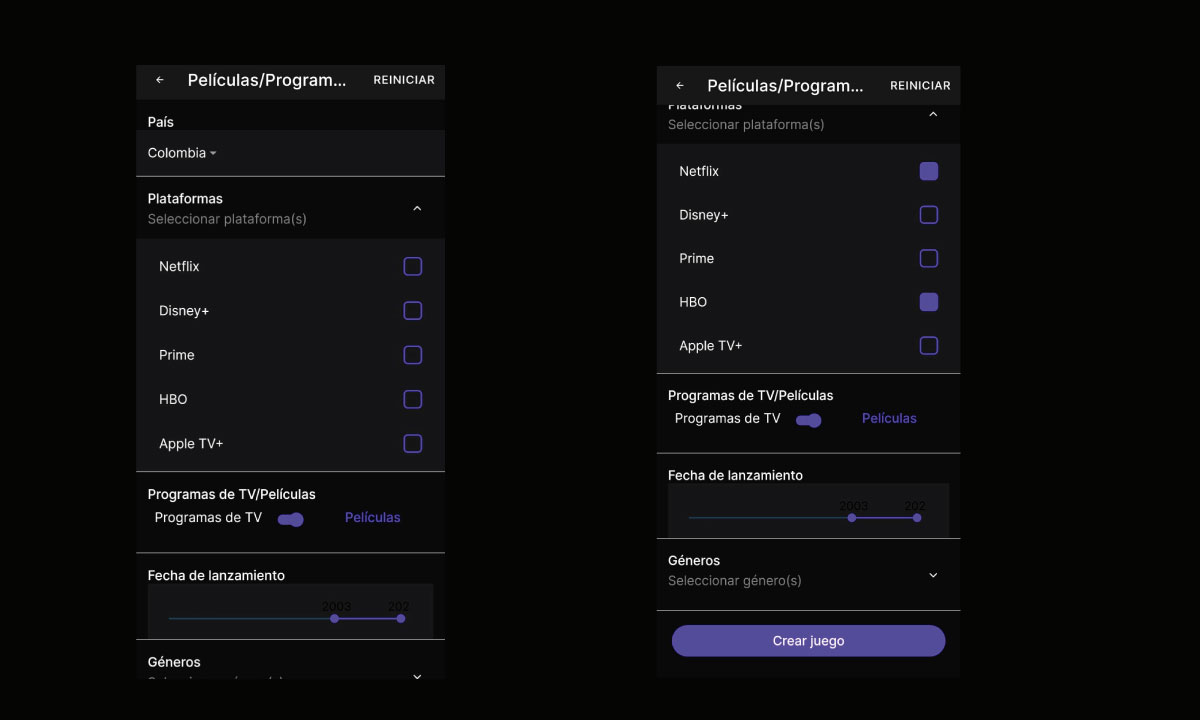Tap purple Películas label on left screen
The height and width of the screenshot is (720, 1200).
373,518
